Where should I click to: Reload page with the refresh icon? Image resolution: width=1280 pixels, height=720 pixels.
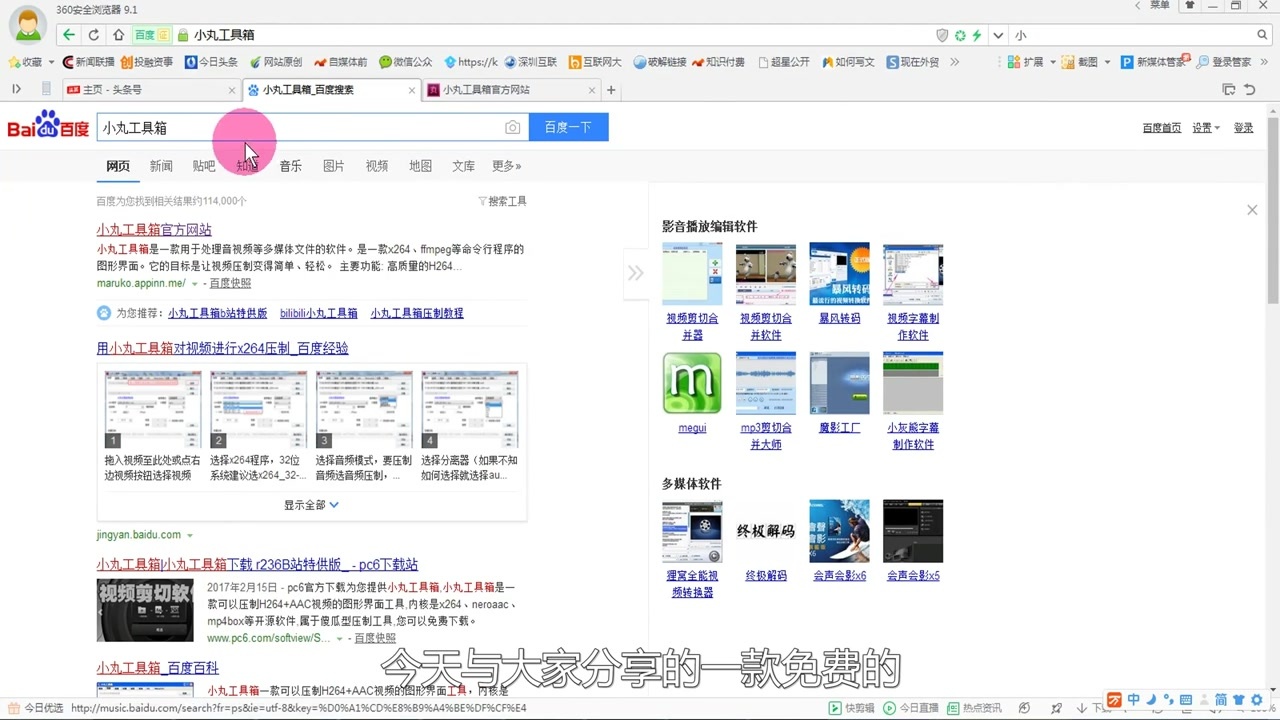pos(93,35)
